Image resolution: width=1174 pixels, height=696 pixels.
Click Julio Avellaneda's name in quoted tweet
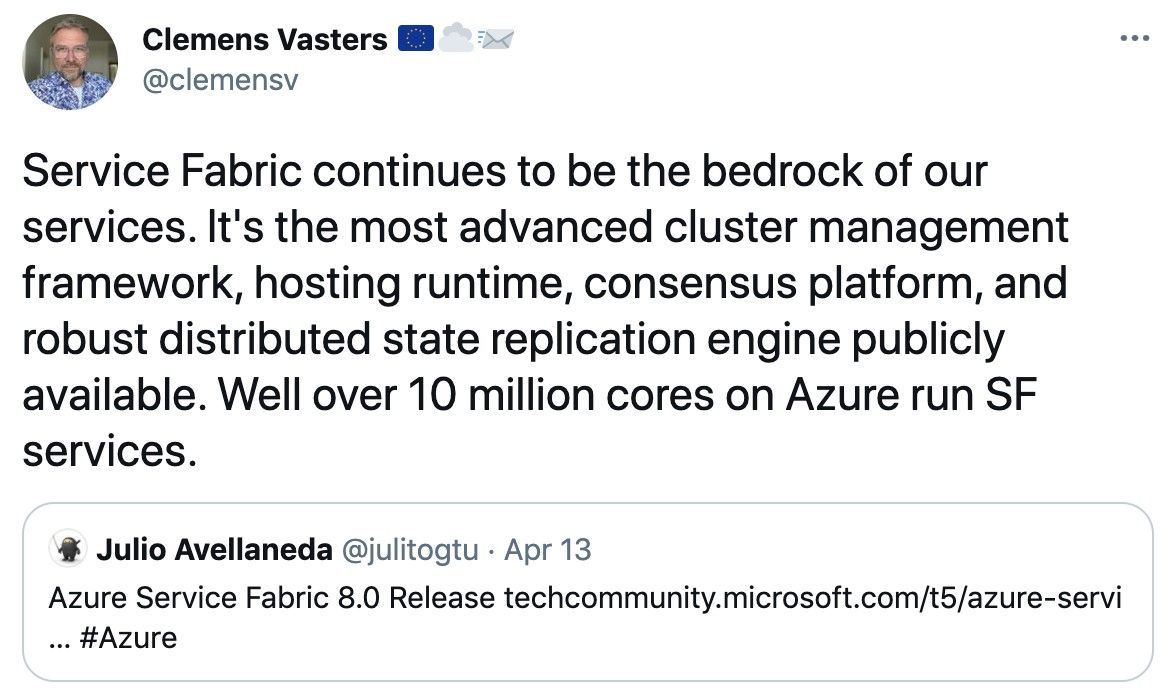[x=214, y=550]
